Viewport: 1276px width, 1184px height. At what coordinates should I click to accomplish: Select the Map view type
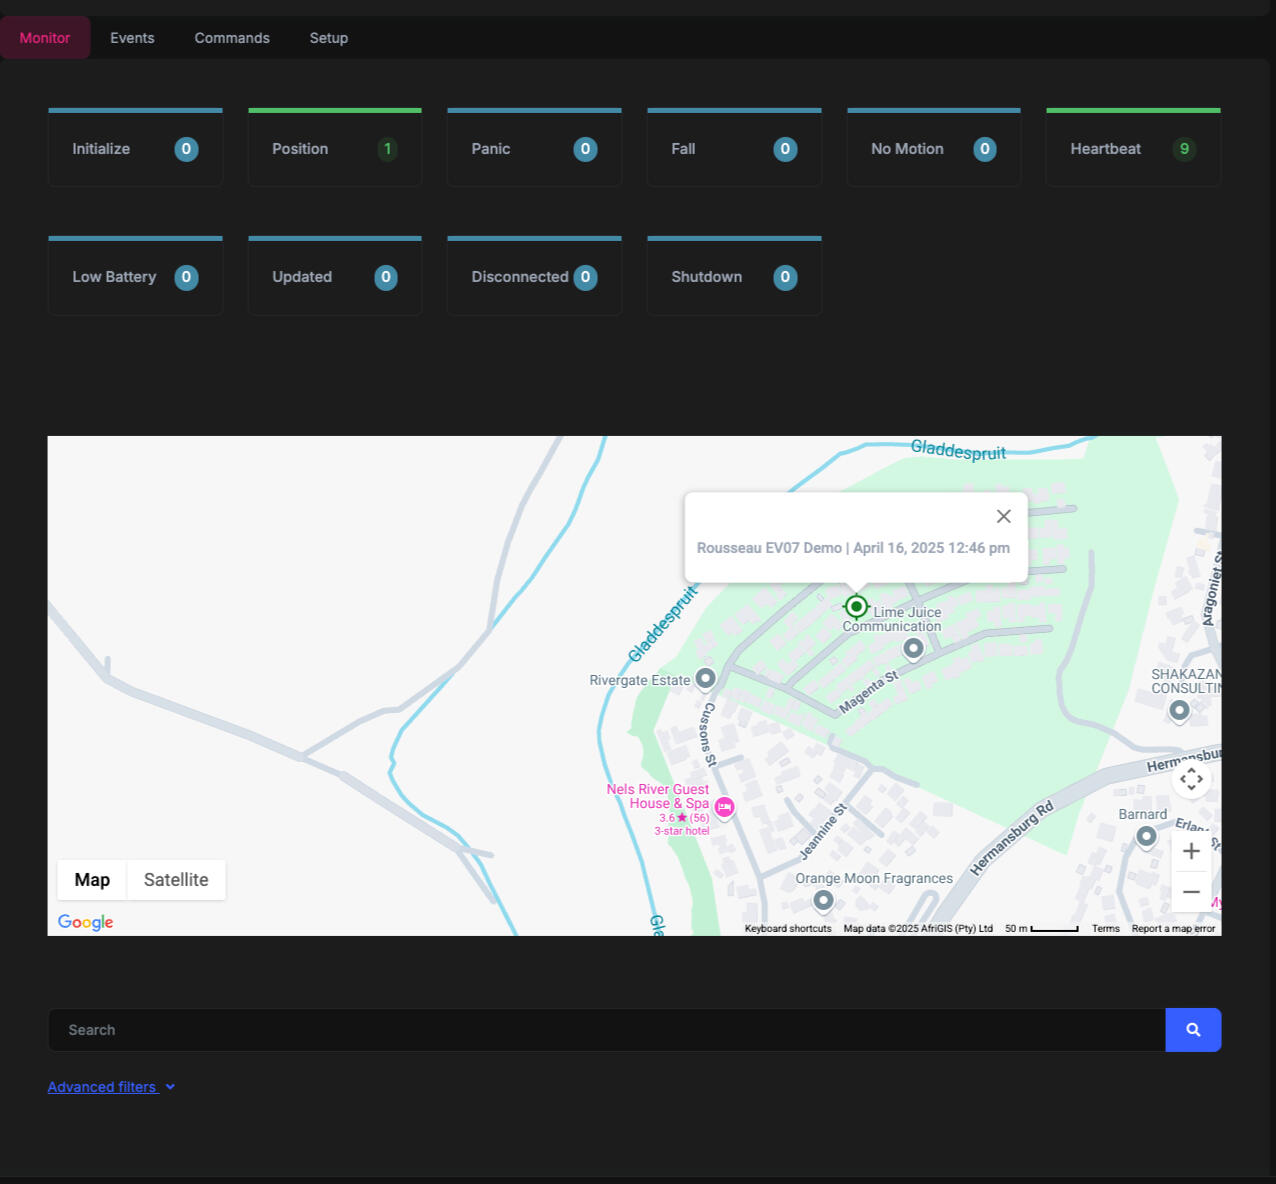[x=92, y=880]
